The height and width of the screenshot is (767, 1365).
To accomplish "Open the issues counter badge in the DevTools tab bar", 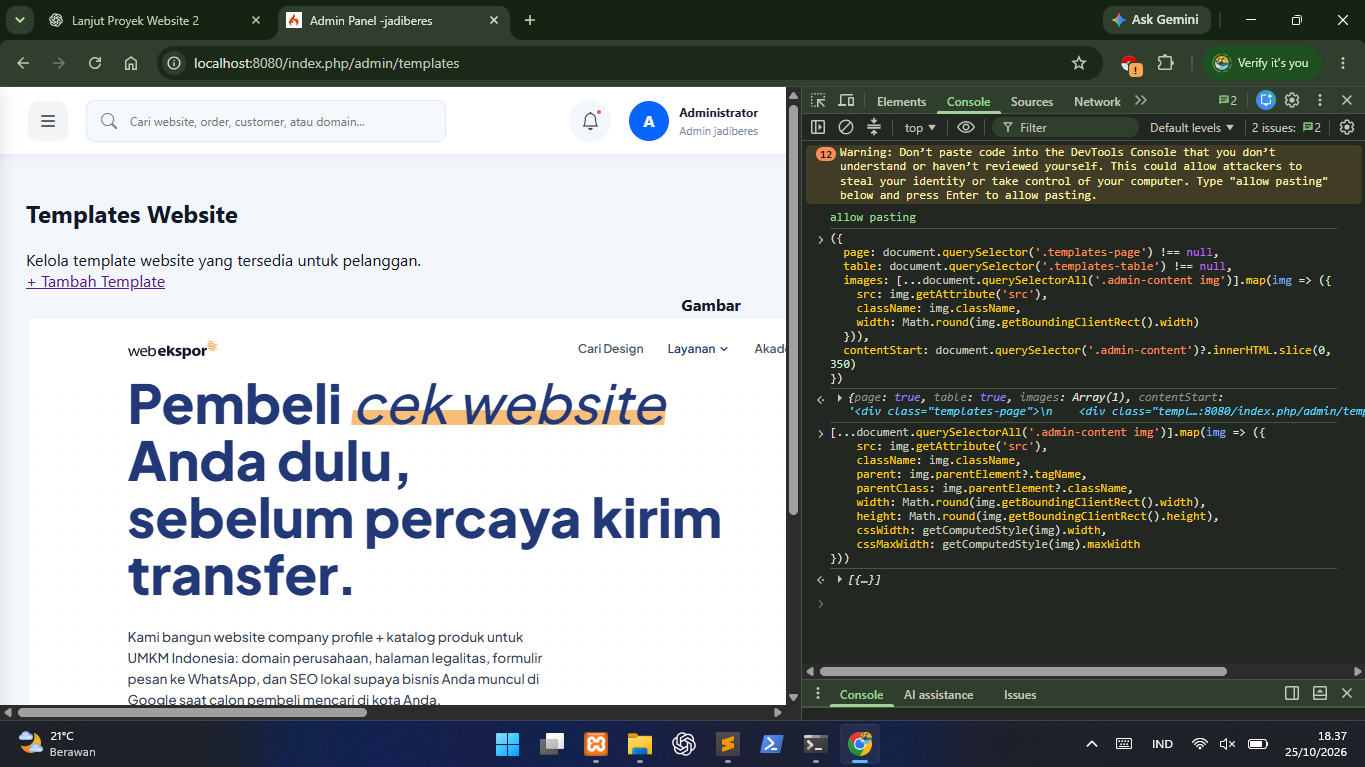I will pos(1228,101).
